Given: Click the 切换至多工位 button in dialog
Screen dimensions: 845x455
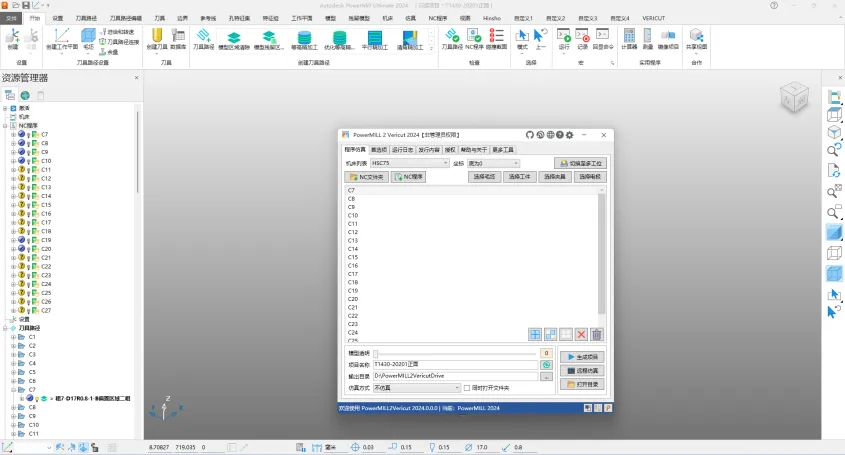Looking at the screenshot, I should click(581, 163).
